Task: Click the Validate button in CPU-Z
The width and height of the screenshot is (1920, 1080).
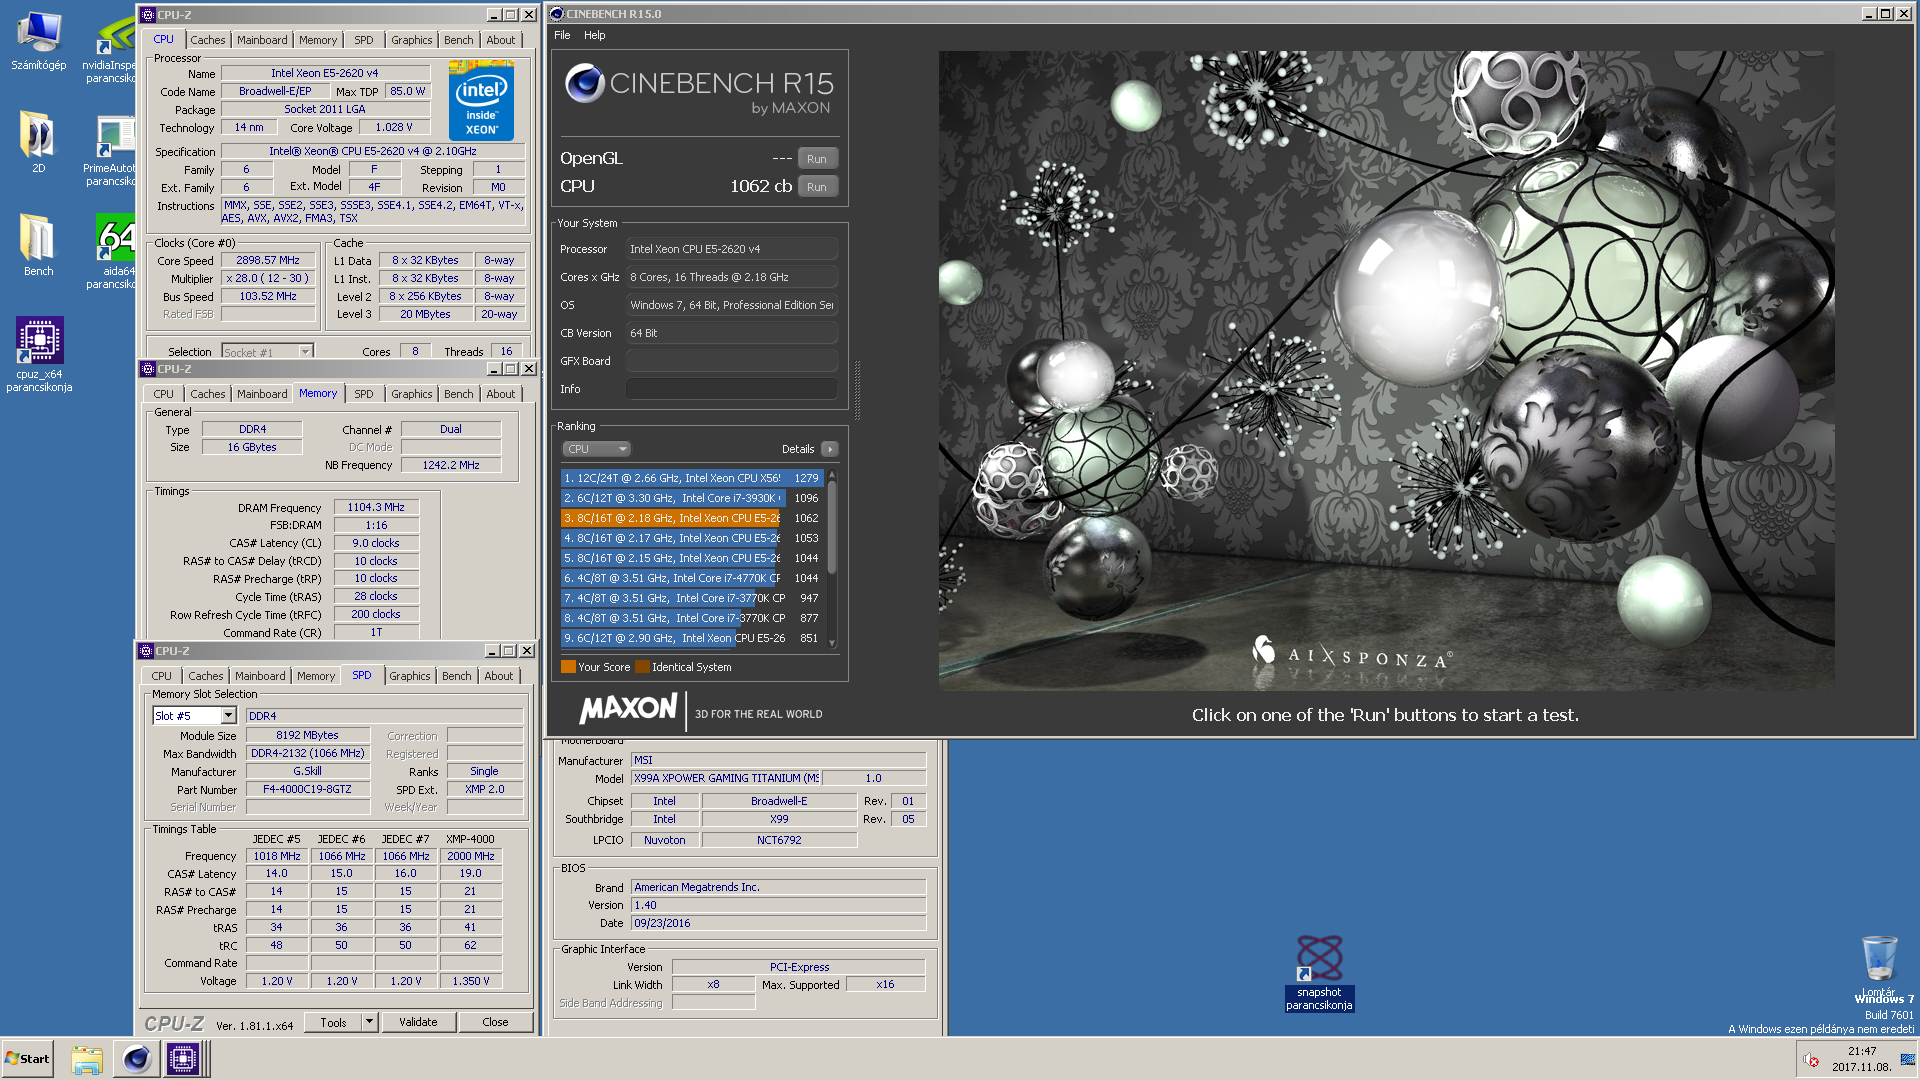Action: pos(418,1022)
